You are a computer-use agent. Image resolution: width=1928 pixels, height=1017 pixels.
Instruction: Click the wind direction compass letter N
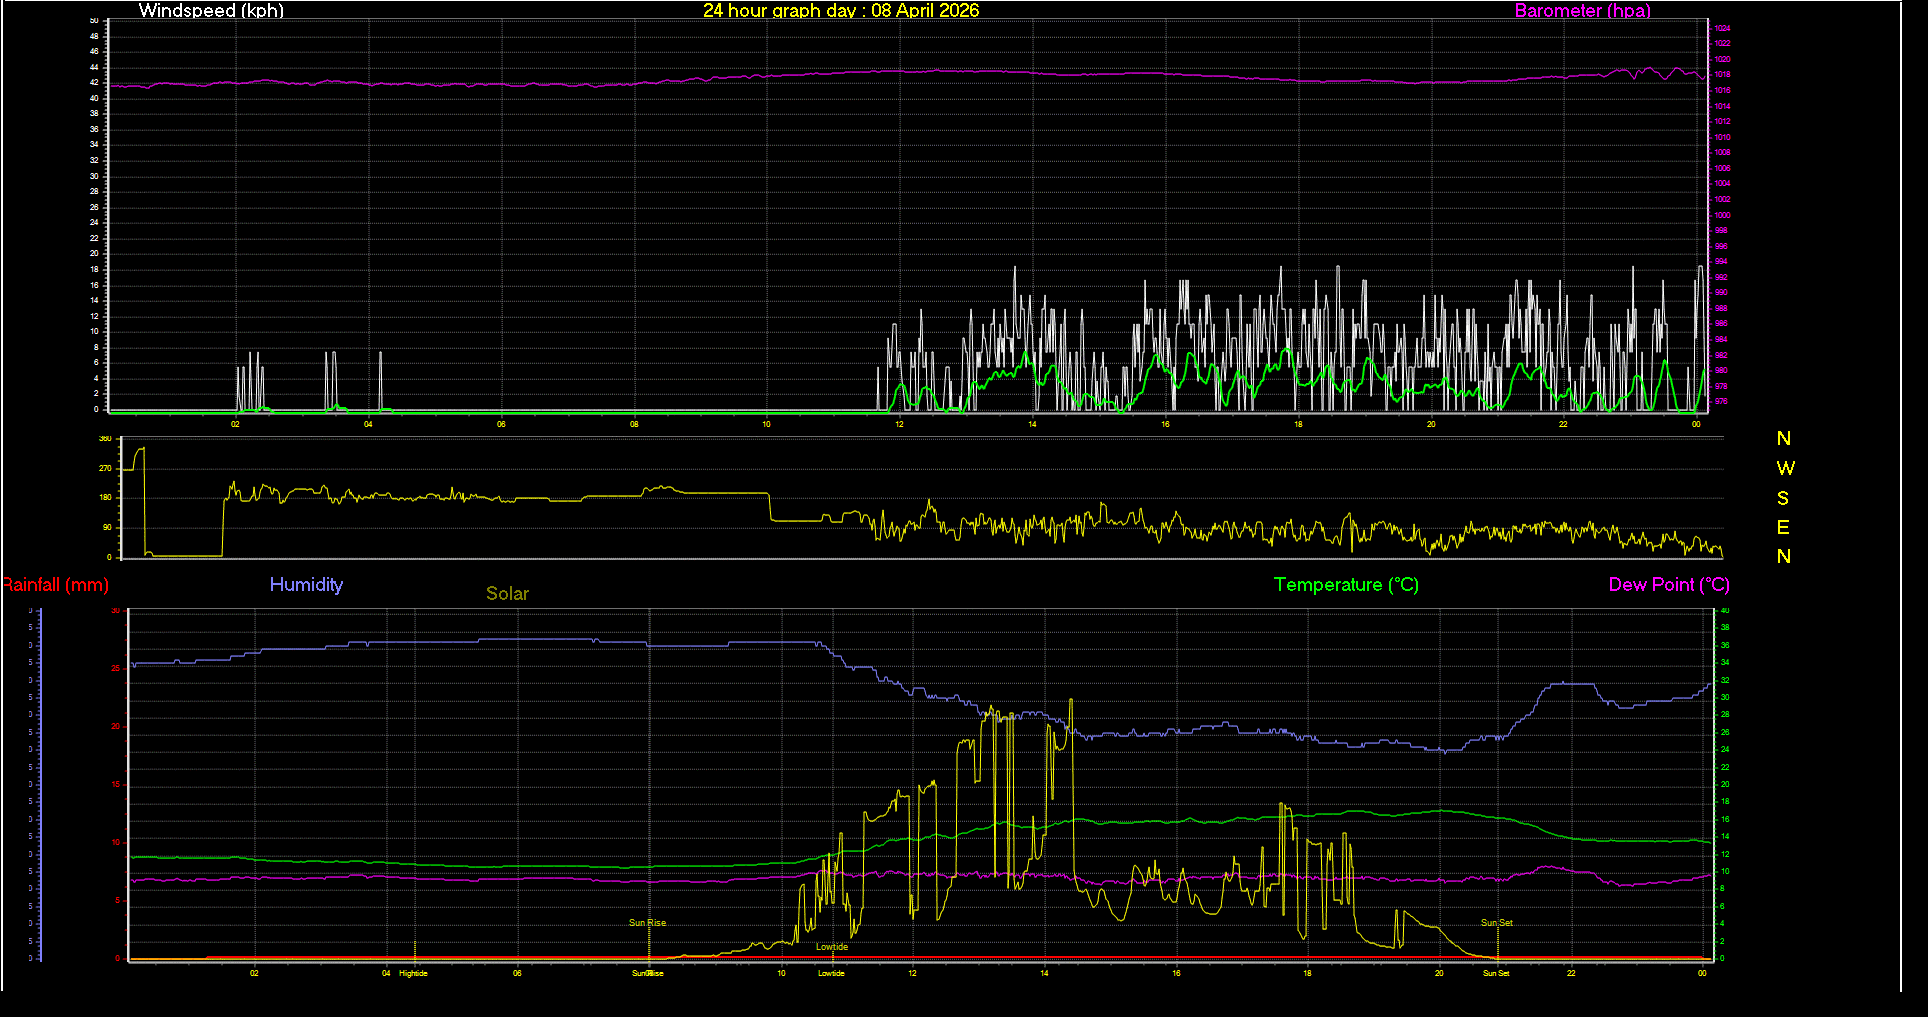coord(1784,438)
